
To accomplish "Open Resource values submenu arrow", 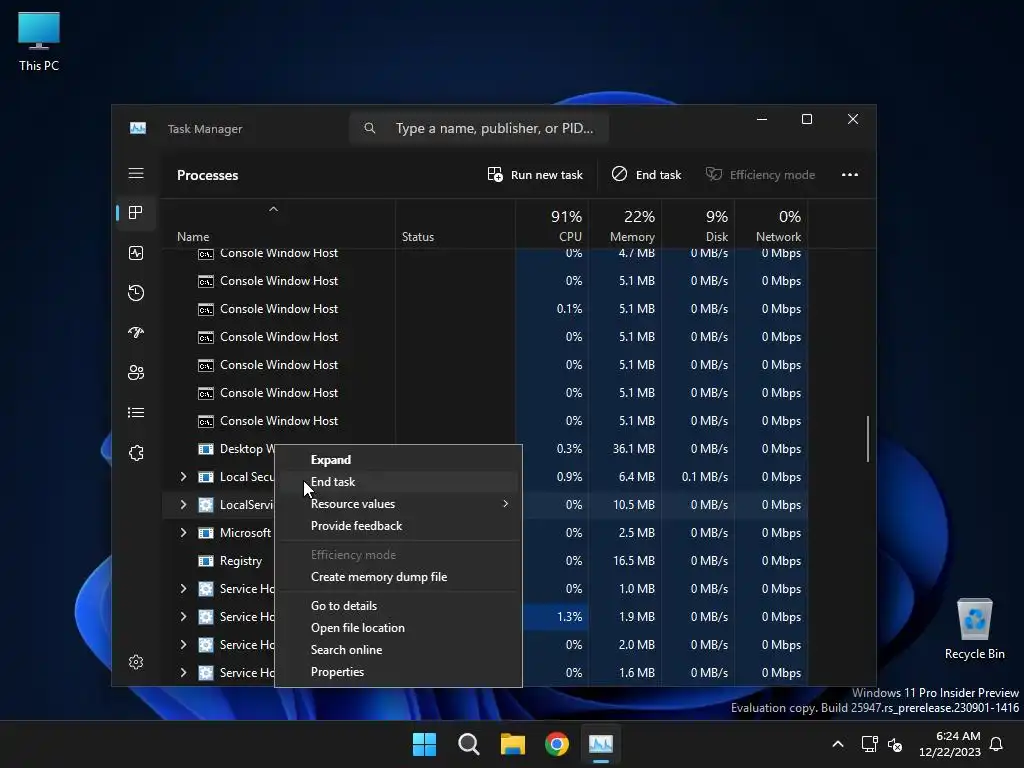I will coord(505,504).
